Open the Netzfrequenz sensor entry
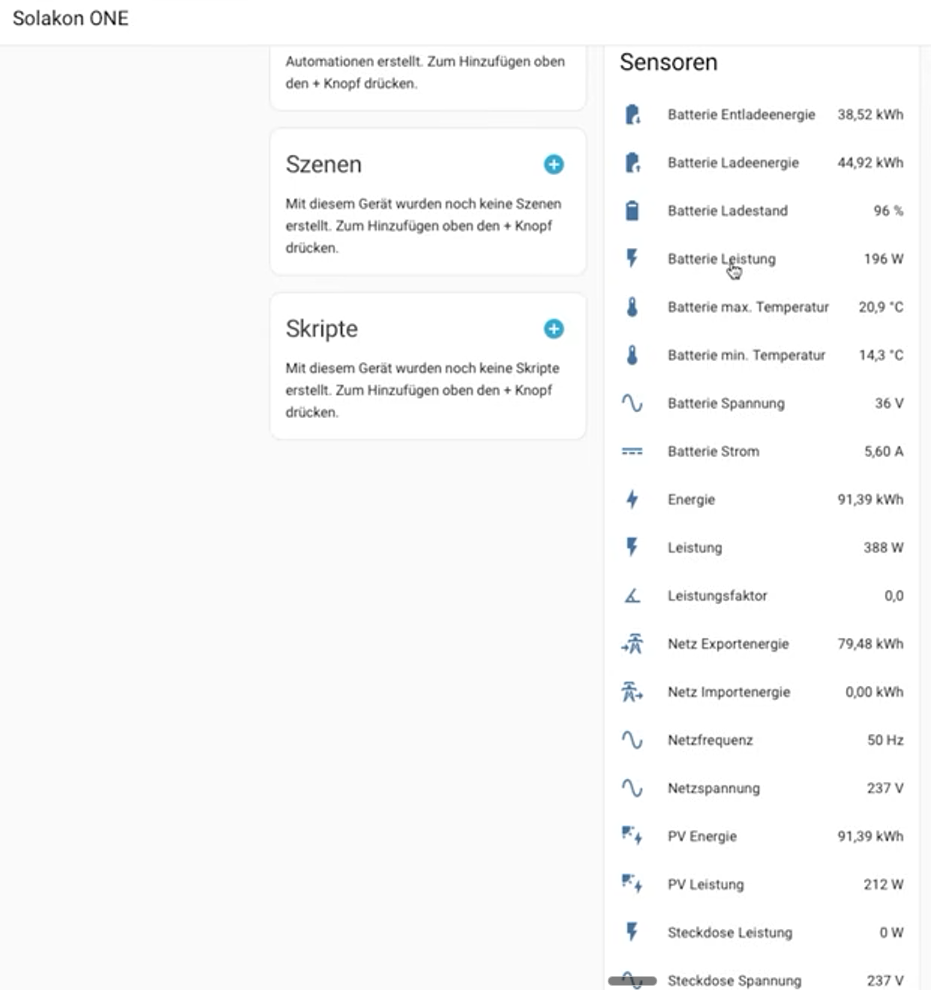The height and width of the screenshot is (990, 931). click(x=710, y=740)
